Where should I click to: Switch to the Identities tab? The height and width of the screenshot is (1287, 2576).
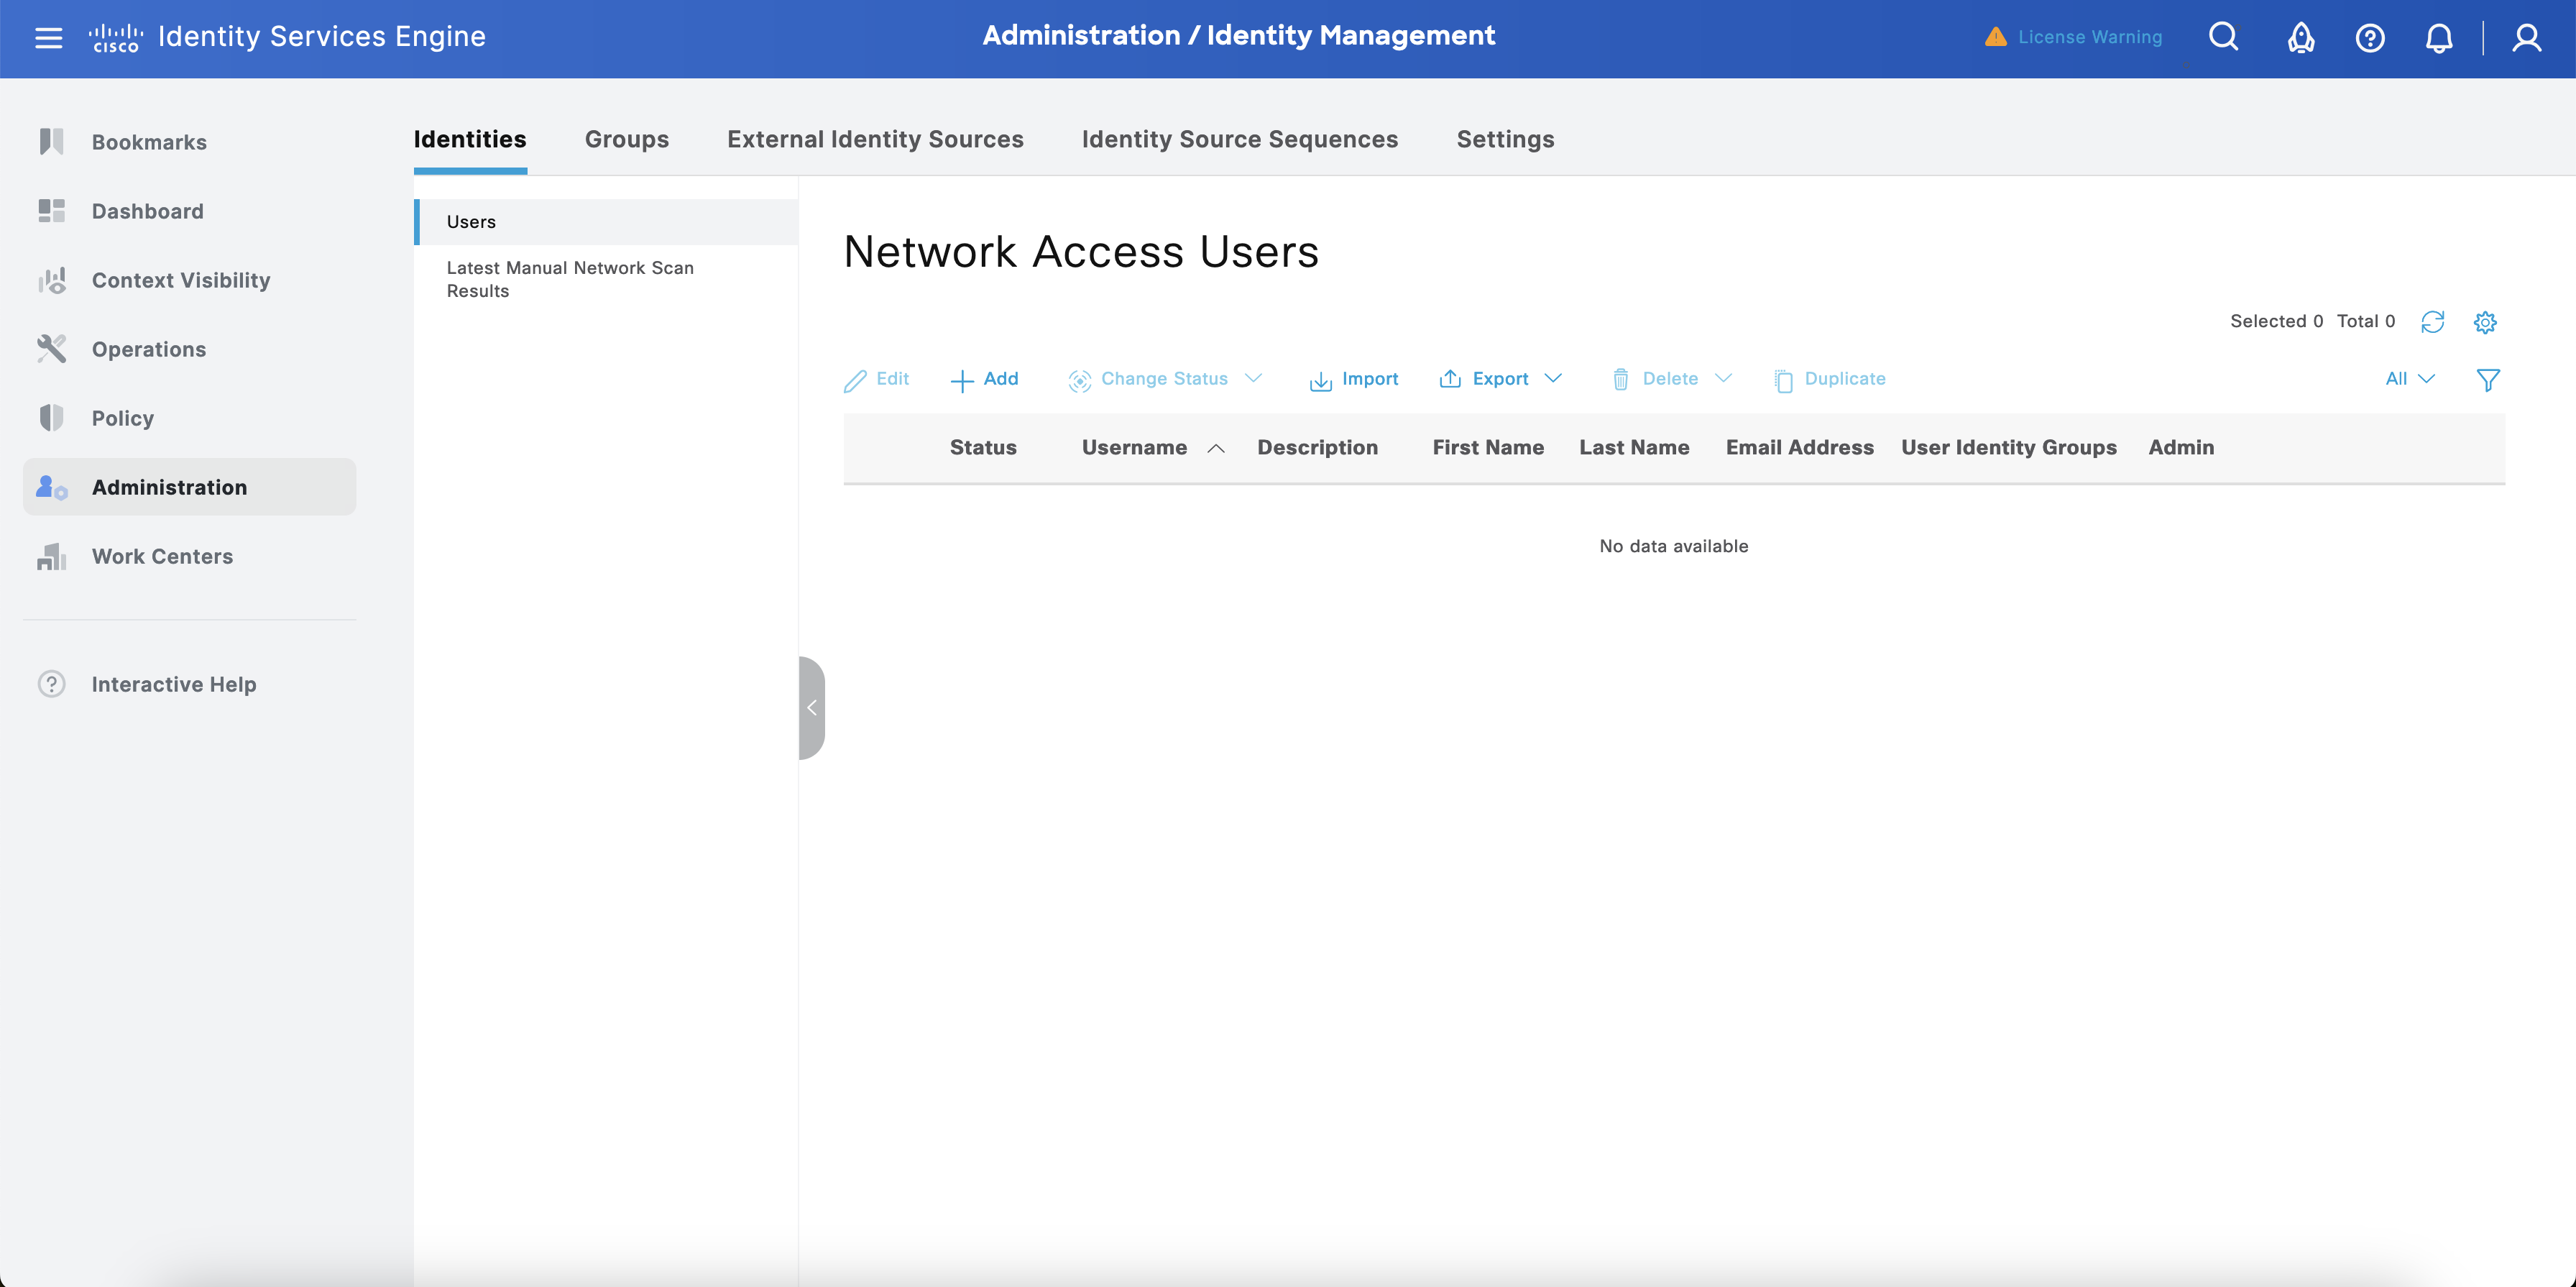(x=470, y=139)
